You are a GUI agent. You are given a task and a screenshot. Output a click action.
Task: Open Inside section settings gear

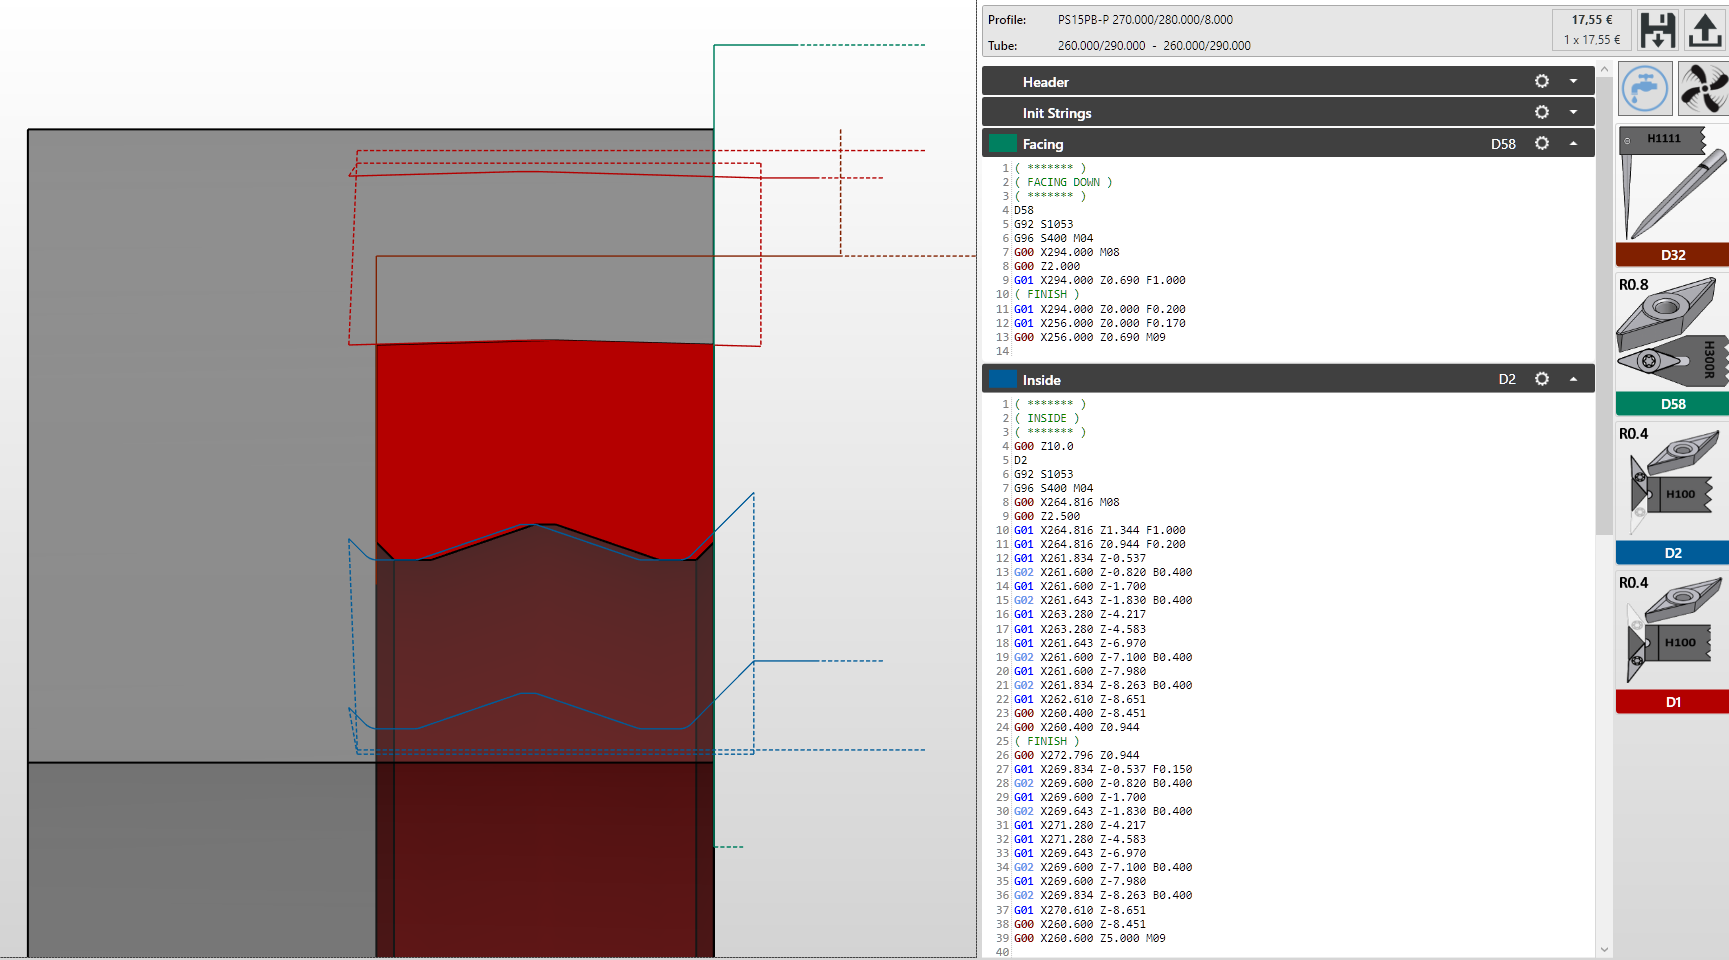coord(1542,379)
